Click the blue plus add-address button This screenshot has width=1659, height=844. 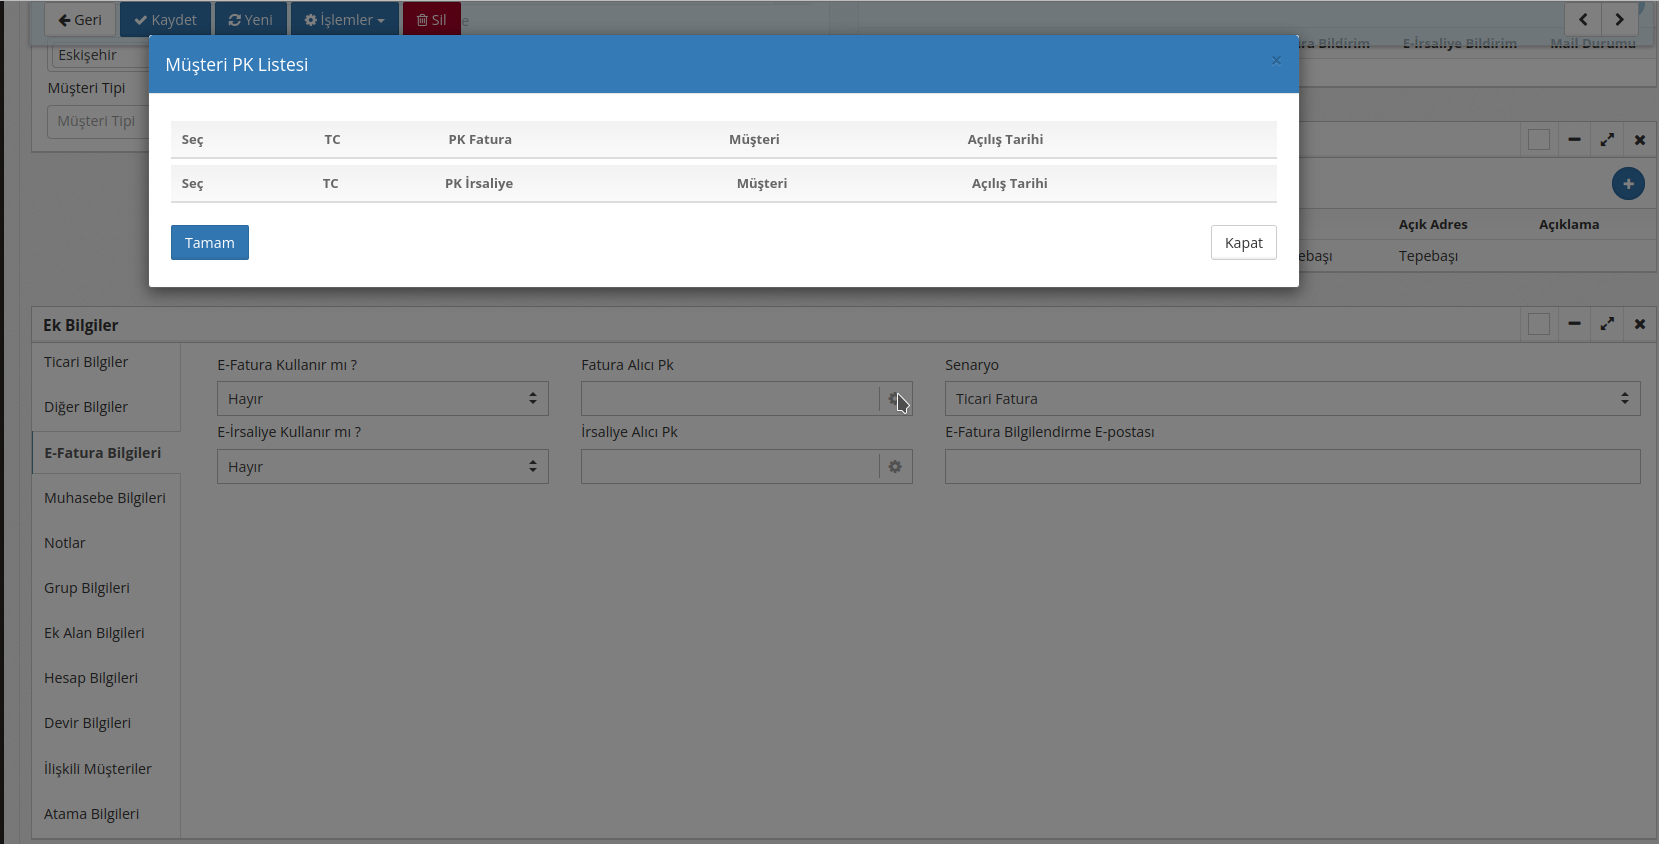(x=1627, y=184)
